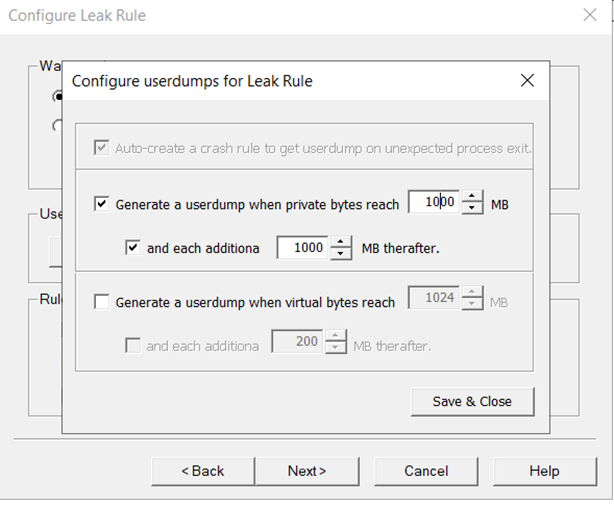Enable the virtual bytes userdump checkbox
Image resolution: width=614 pixels, height=505 pixels.
click(x=101, y=301)
